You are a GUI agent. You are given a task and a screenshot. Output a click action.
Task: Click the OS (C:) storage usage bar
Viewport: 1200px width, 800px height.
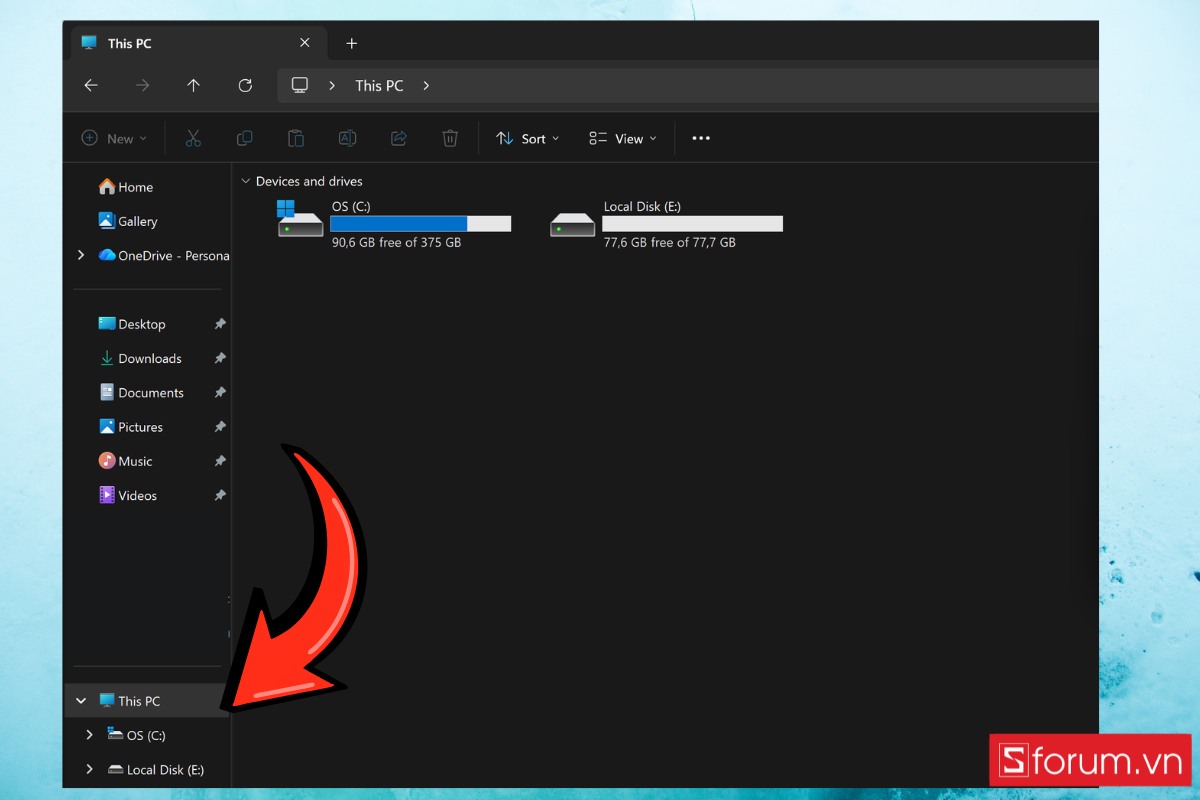point(420,223)
